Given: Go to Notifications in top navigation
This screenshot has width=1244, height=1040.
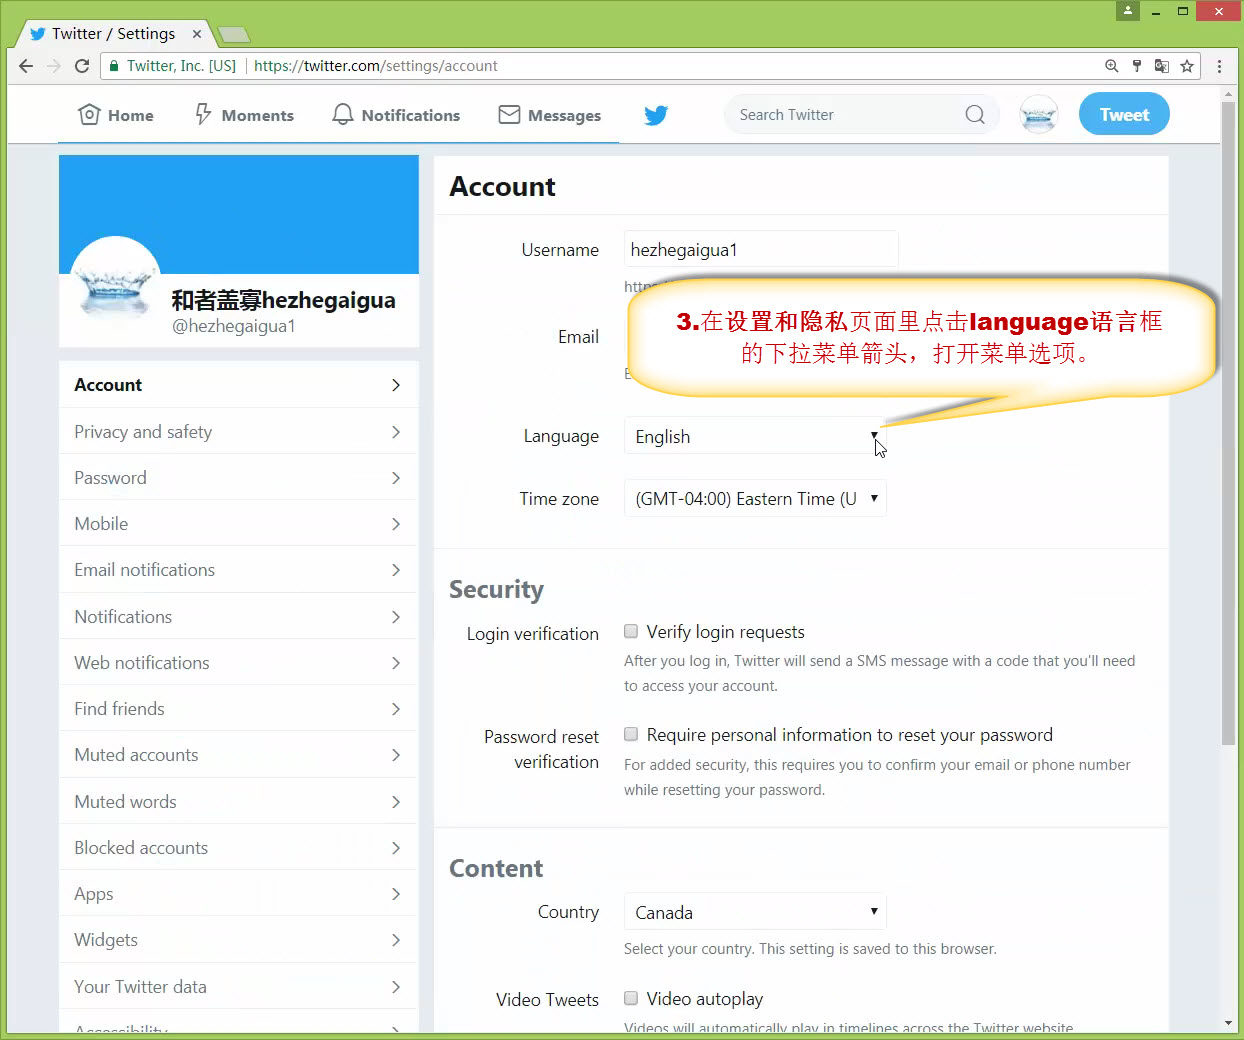Looking at the screenshot, I should (396, 115).
